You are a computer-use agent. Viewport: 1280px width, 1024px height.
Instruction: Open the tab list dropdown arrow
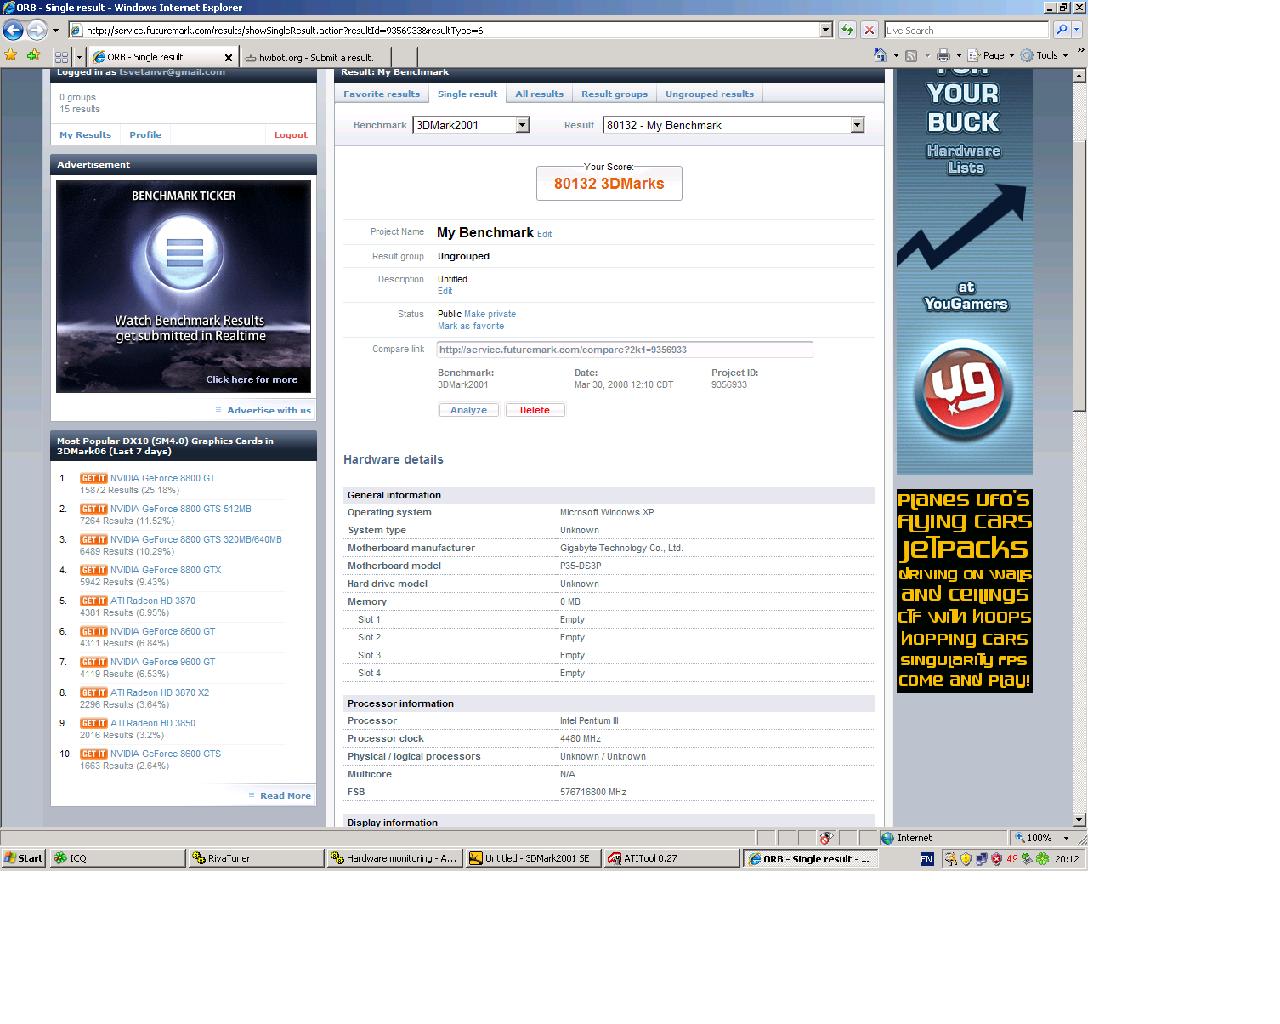(x=79, y=58)
